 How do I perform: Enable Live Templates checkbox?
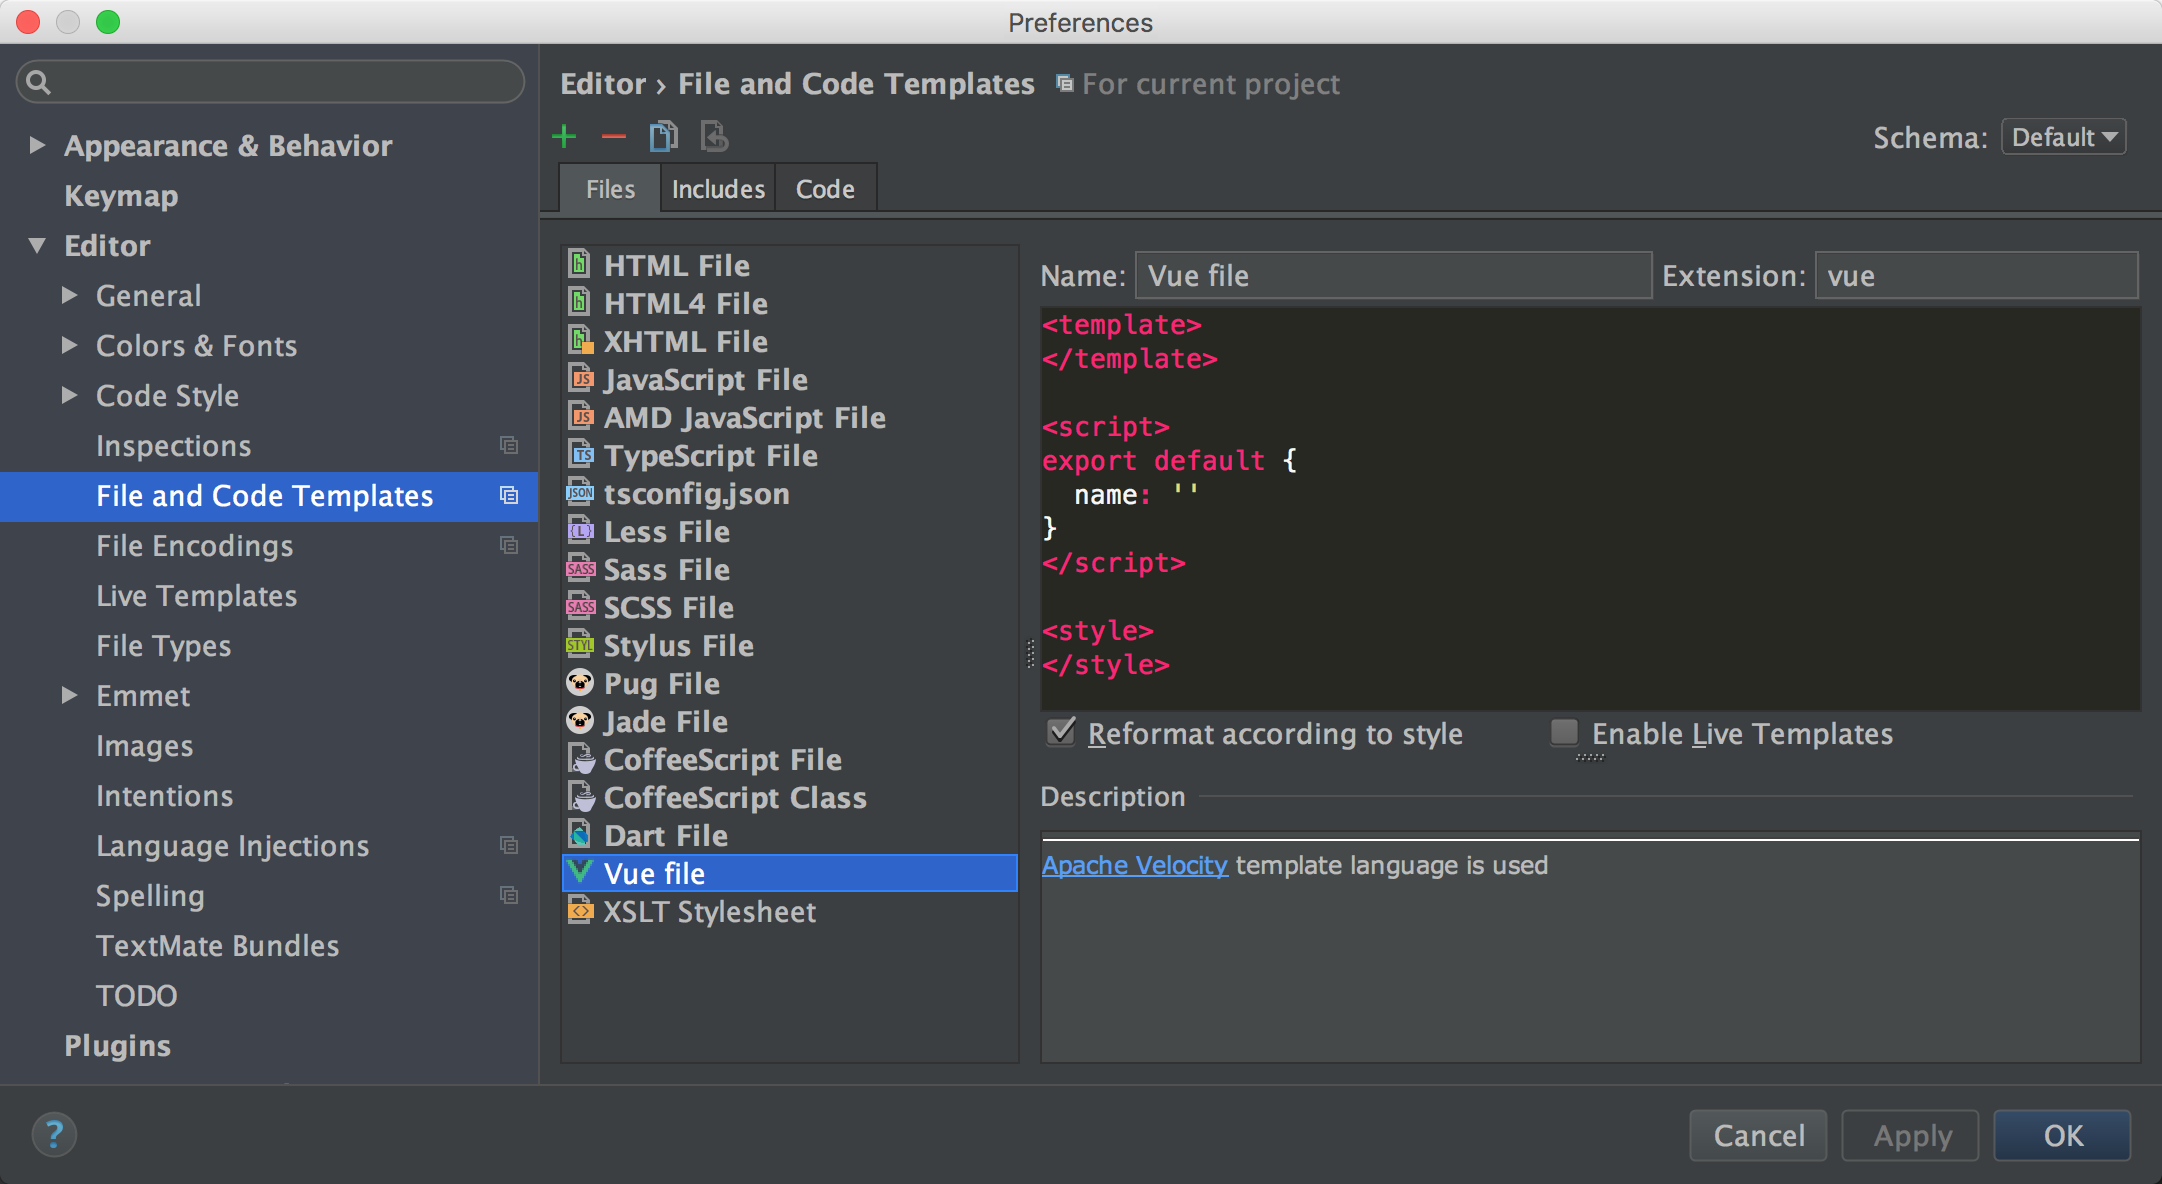coord(1564,732)
